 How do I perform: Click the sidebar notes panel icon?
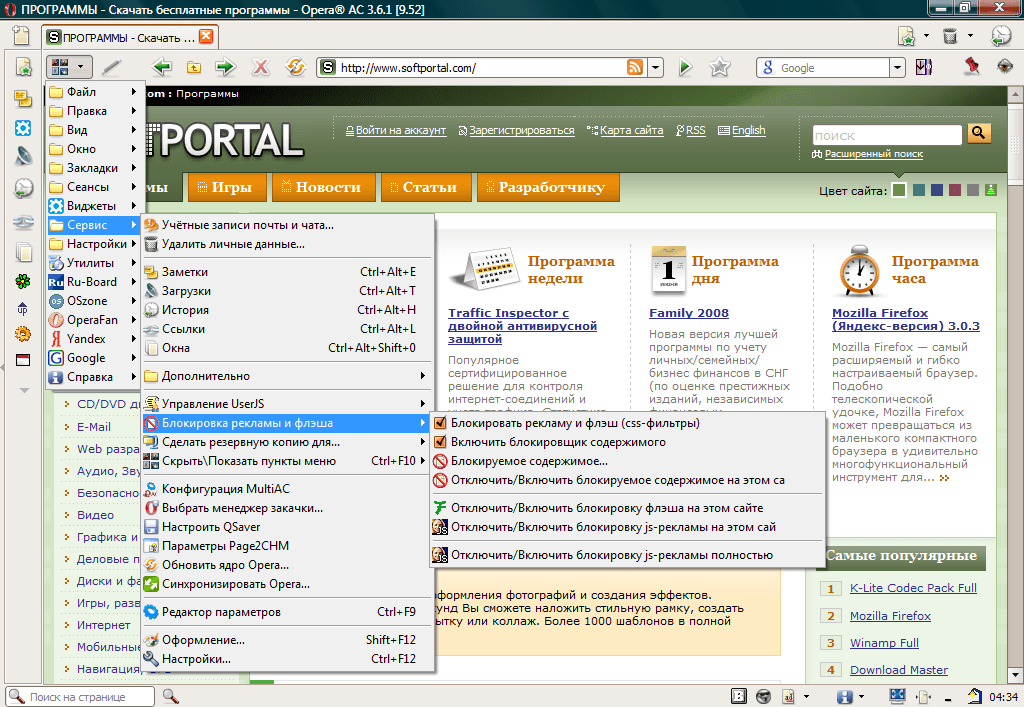point(23,99)
